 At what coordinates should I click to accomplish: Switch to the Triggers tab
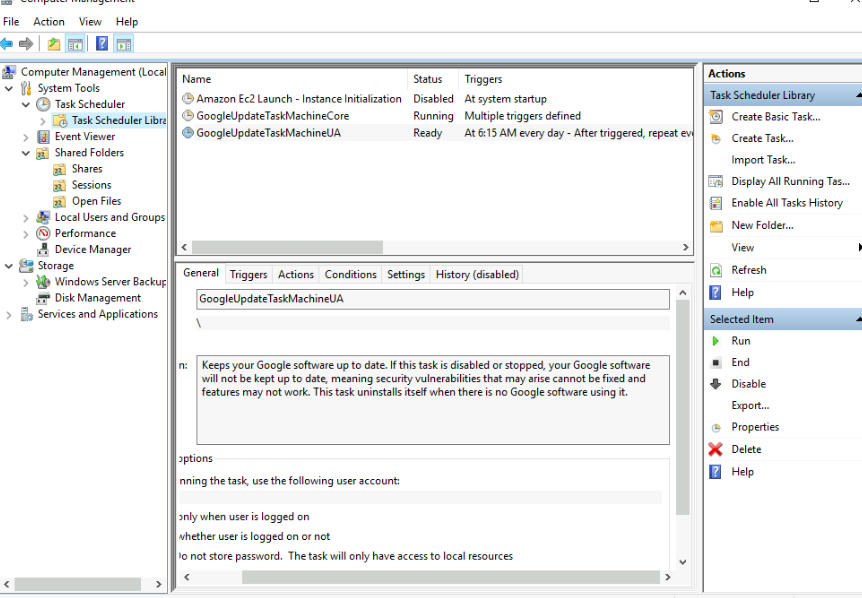coord(248,275)
